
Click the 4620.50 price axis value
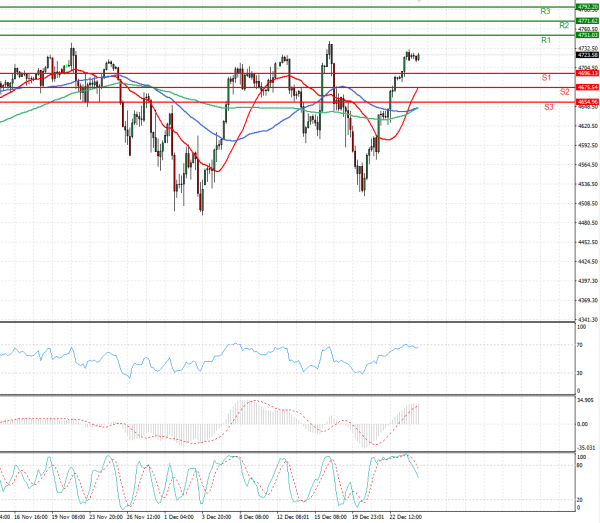coord(588,126)
